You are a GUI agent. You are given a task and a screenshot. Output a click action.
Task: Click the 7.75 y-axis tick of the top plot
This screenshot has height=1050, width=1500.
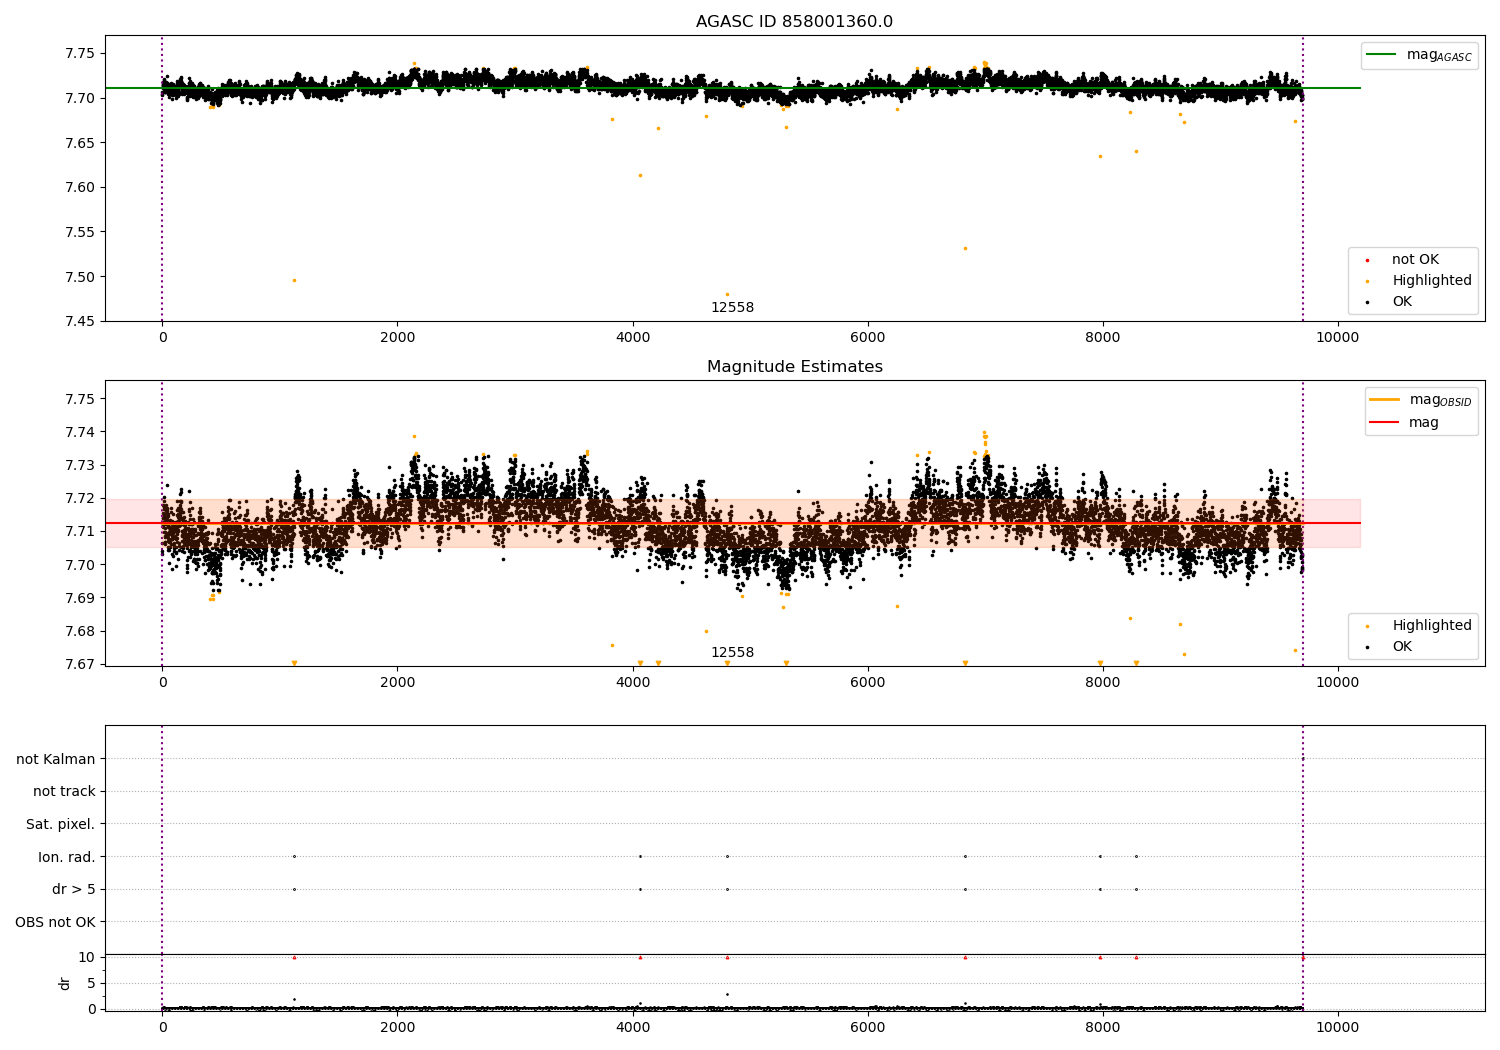pyautogui.click(x=80, y=53)
